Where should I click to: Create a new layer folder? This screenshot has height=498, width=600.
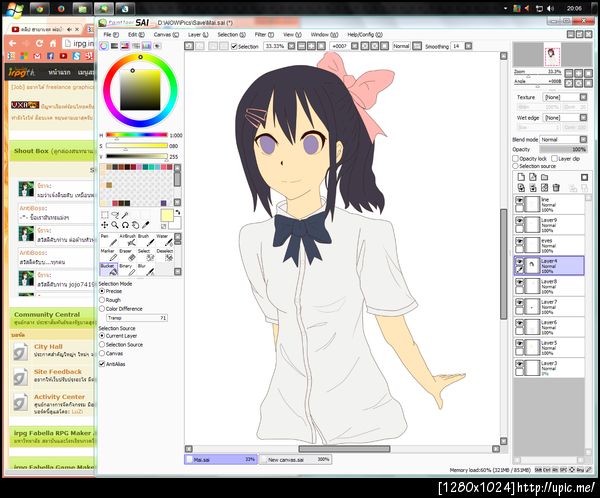(545, 177)
